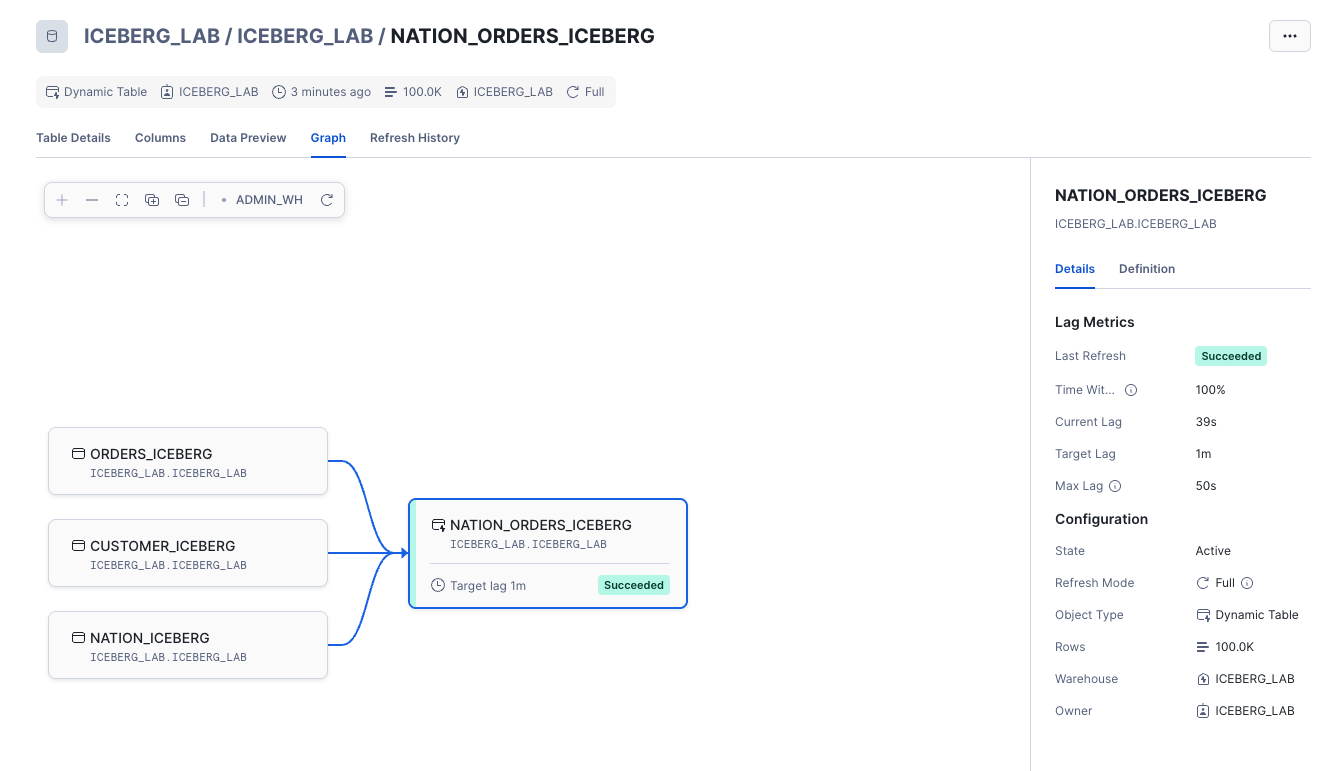
Task: Click the database icon beside breadcrumb
Action: point(52,37)
